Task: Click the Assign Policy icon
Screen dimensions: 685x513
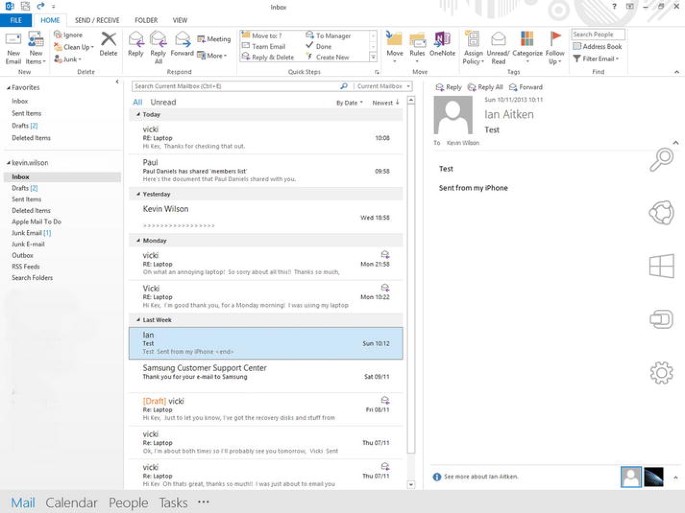Action: pos(473,39)
